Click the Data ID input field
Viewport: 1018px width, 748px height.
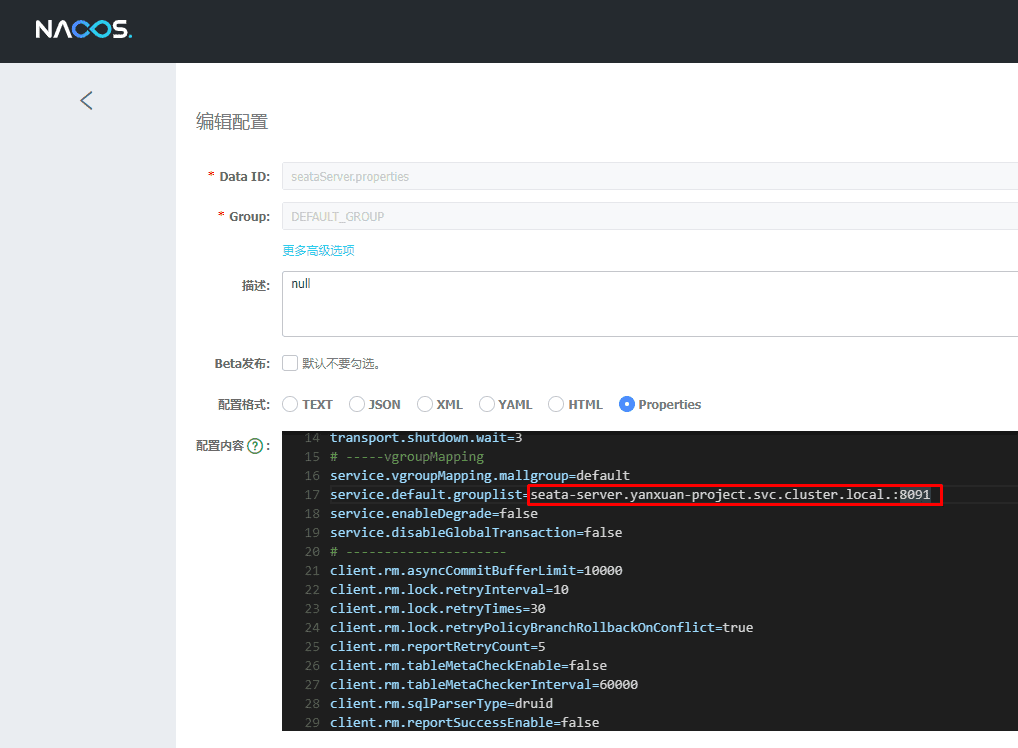click(650, 176)
